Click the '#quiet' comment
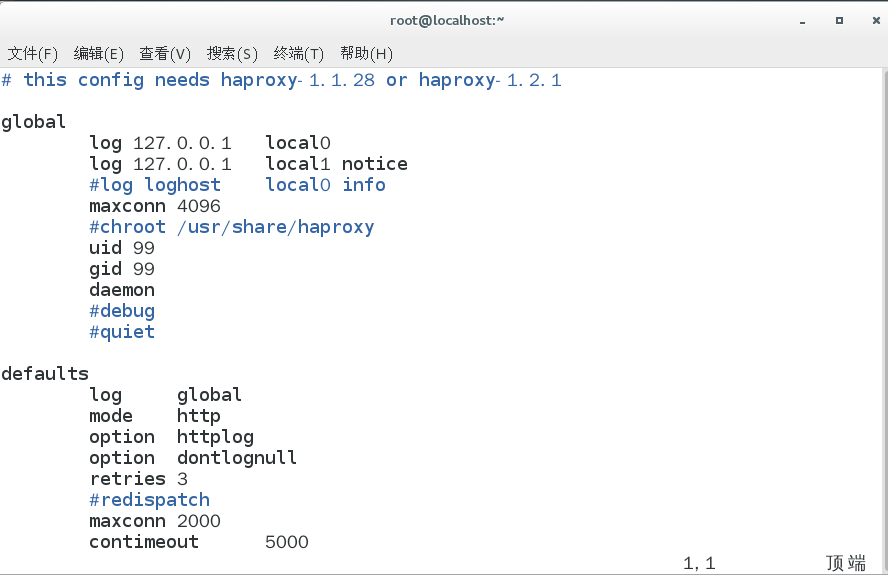The width and height of the screenshot is (888, 575). (122, 332)
